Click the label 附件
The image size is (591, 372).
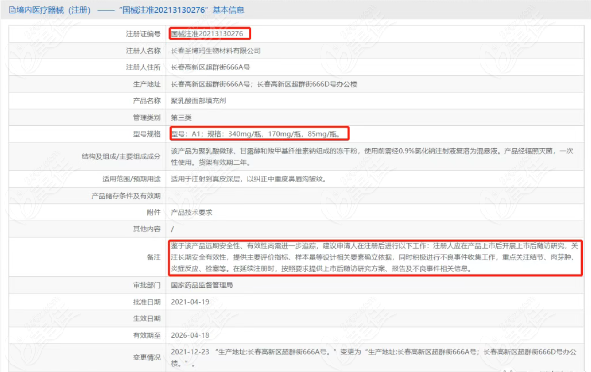(154, 213)
